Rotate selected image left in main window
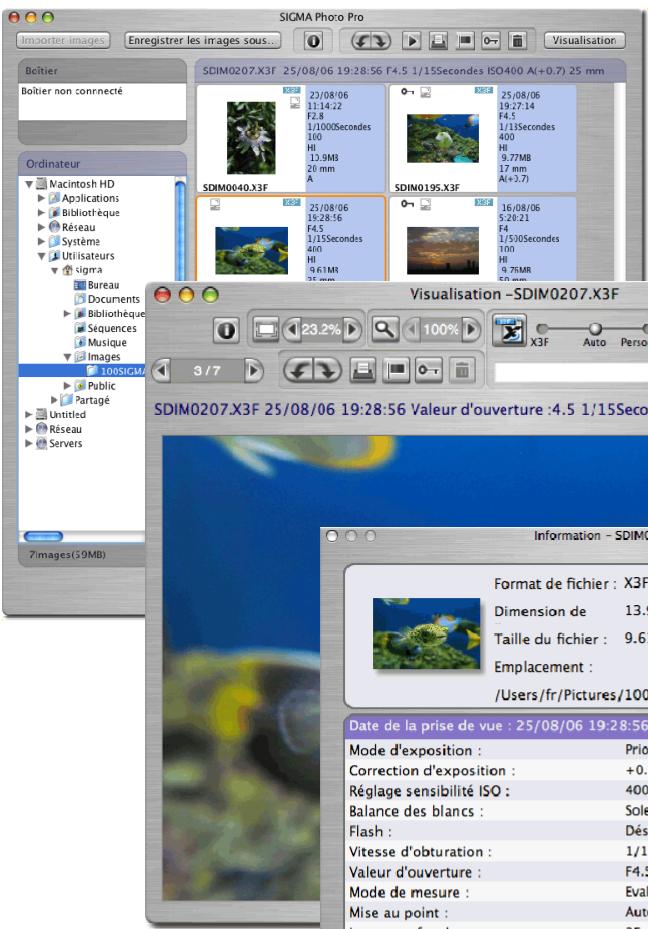 (x=361, y=41)
